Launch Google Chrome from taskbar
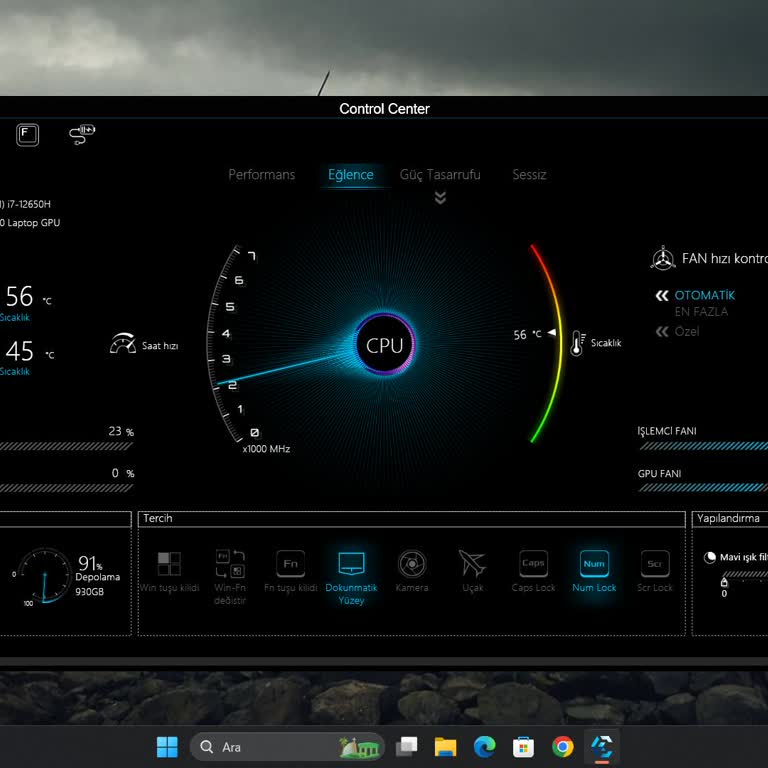768x768 pixels. click(x=562, y=747)
